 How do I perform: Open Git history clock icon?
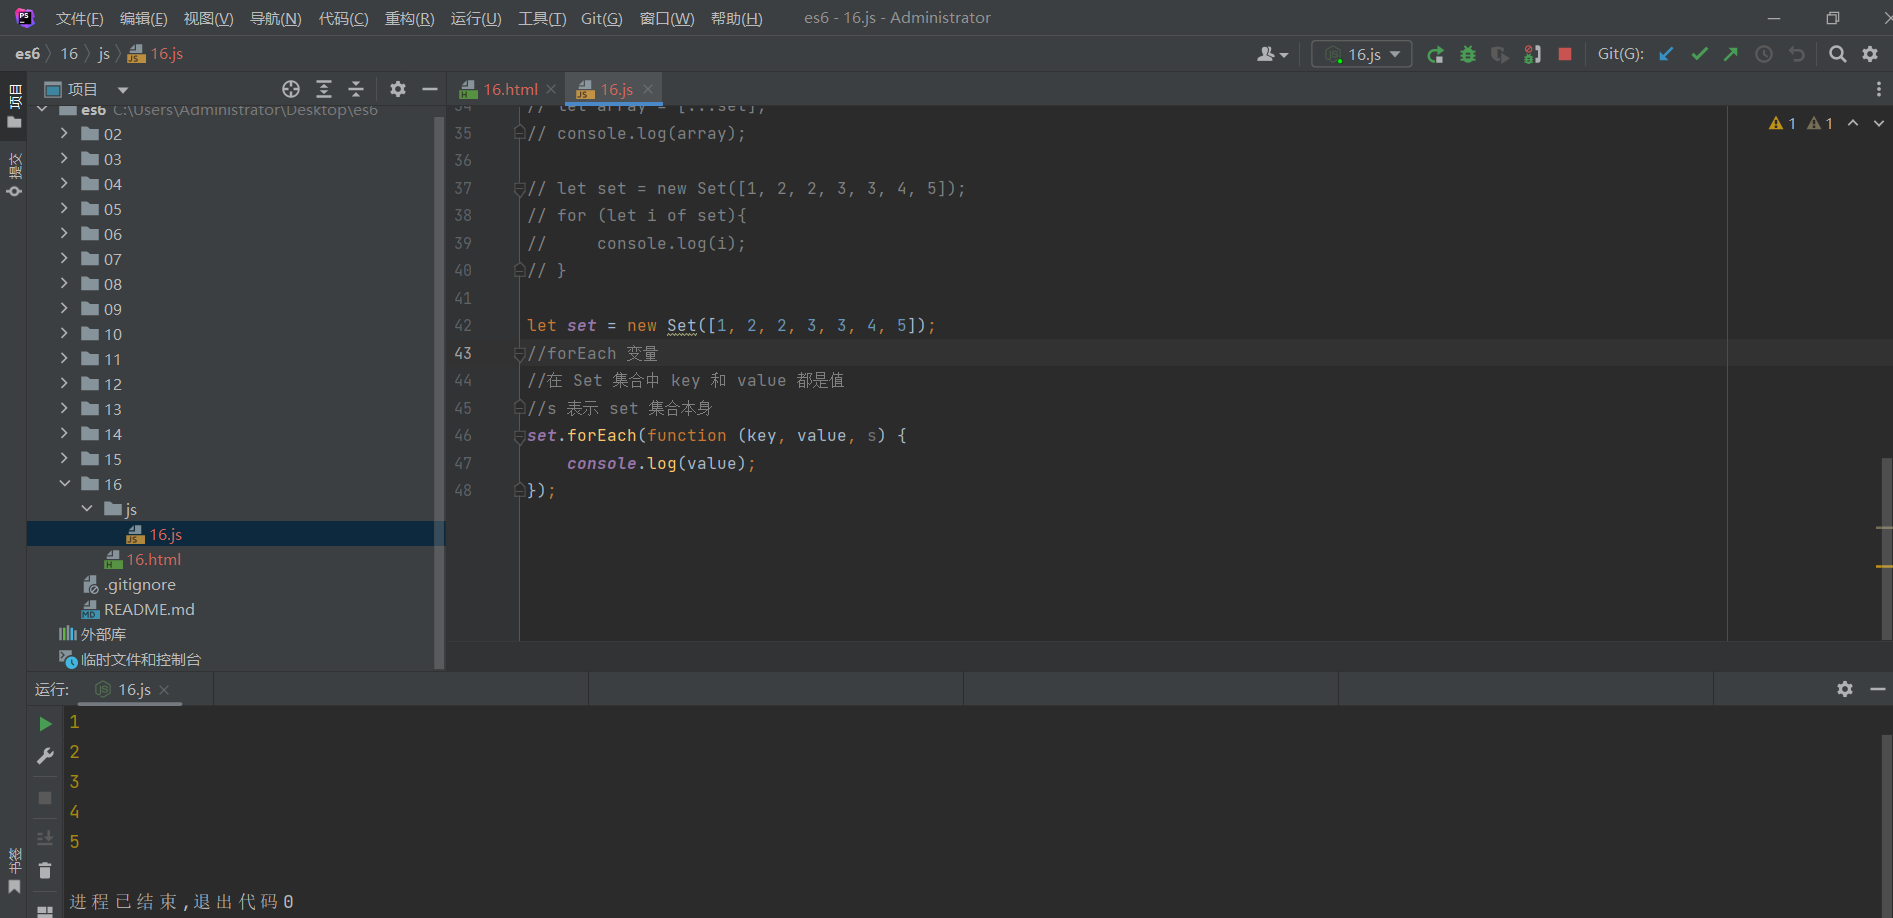click(x=1764, y=54)
